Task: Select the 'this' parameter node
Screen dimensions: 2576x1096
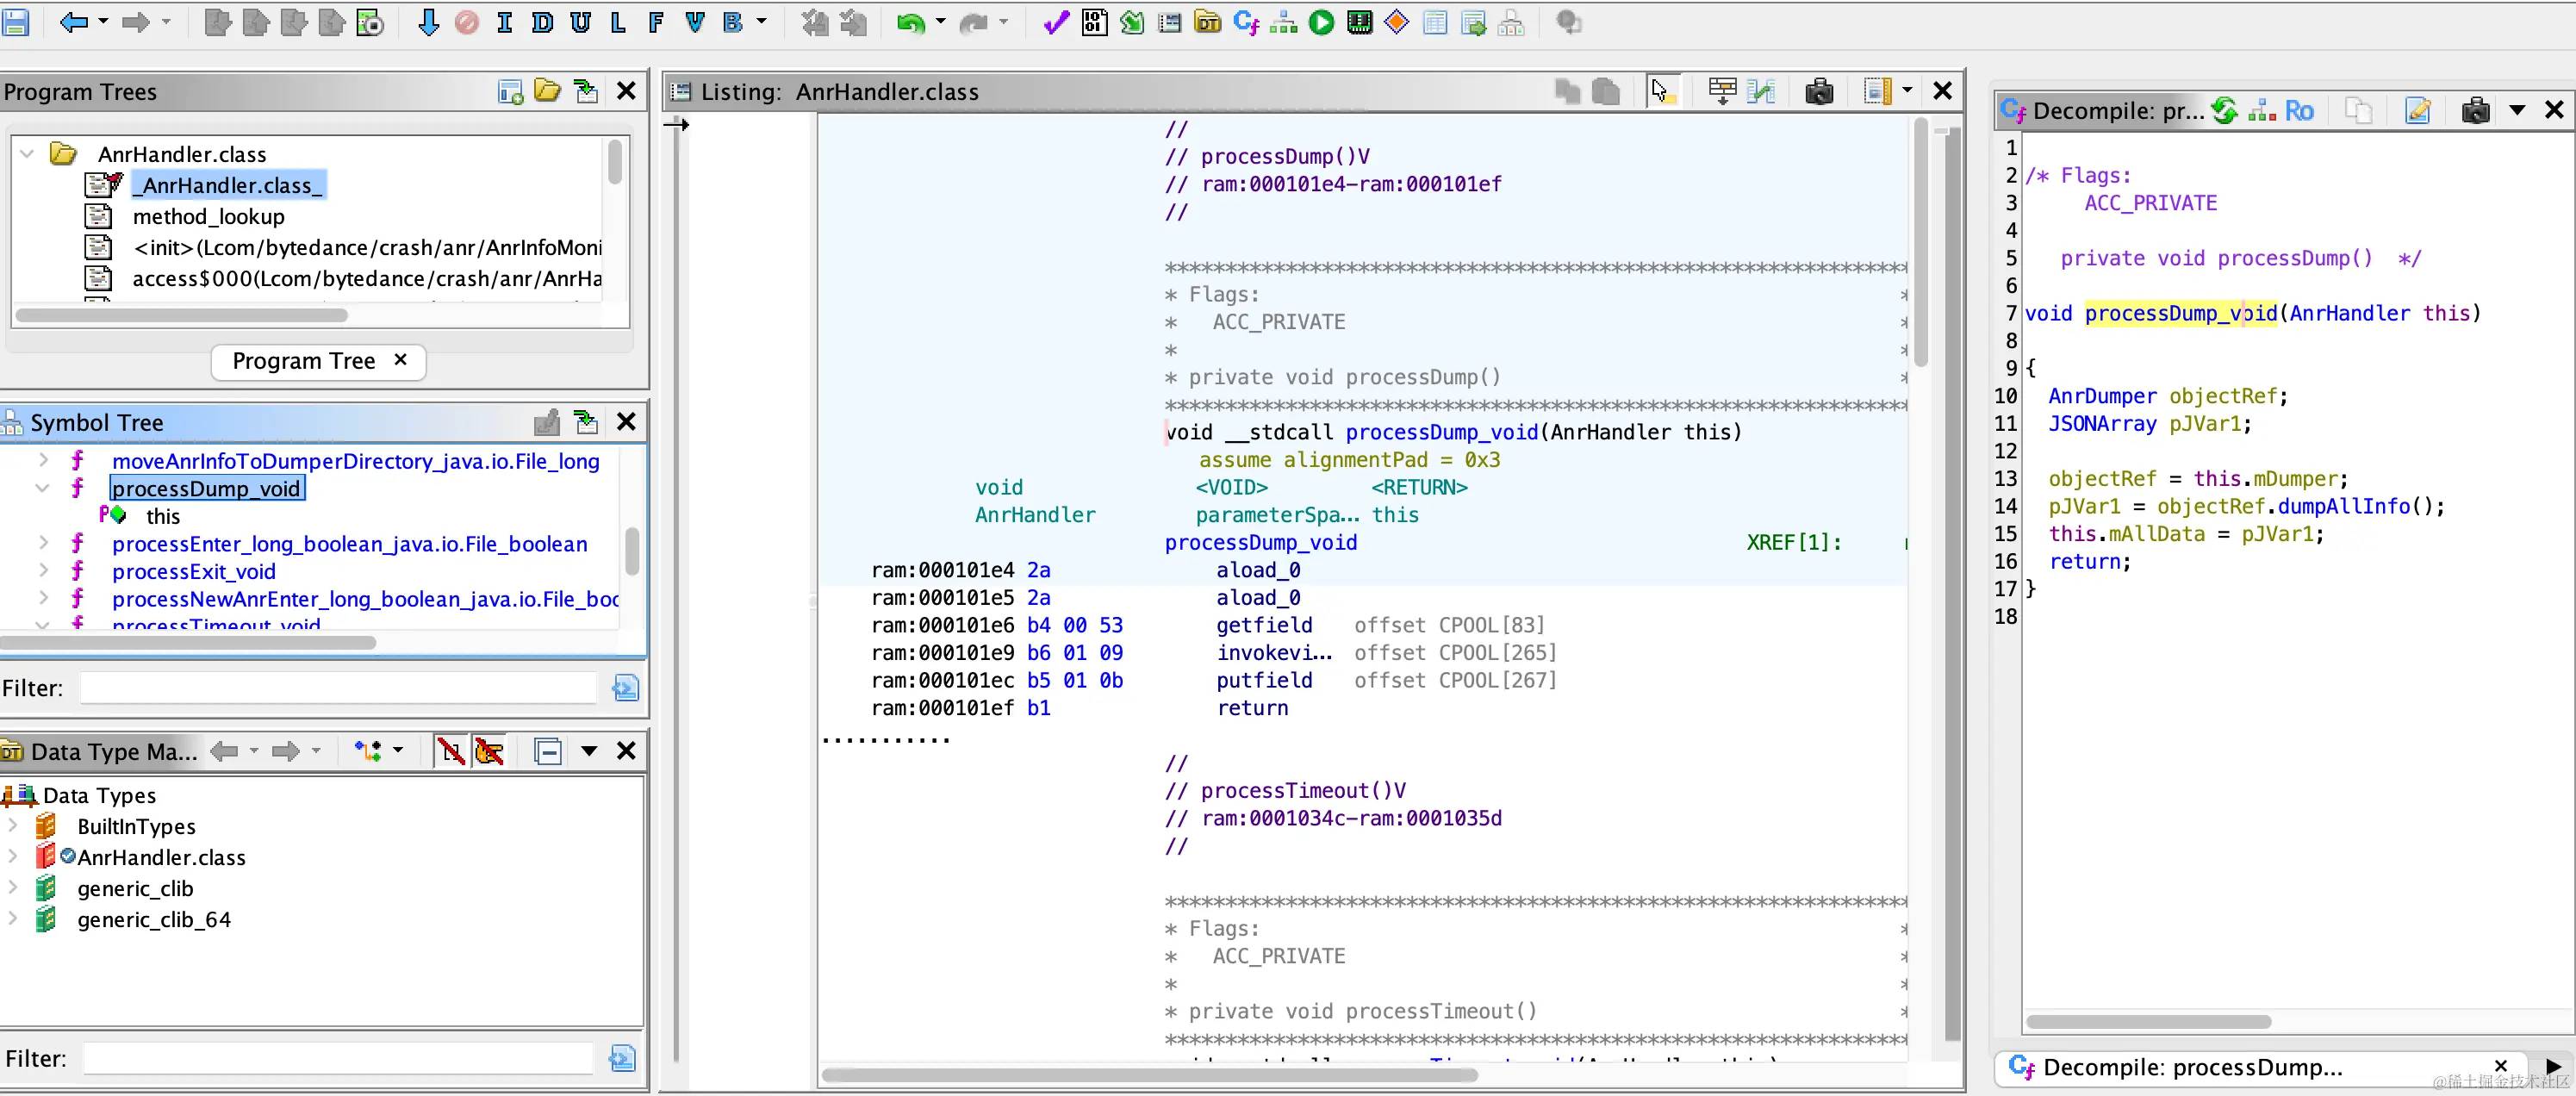Action: [x=163, y=516]
